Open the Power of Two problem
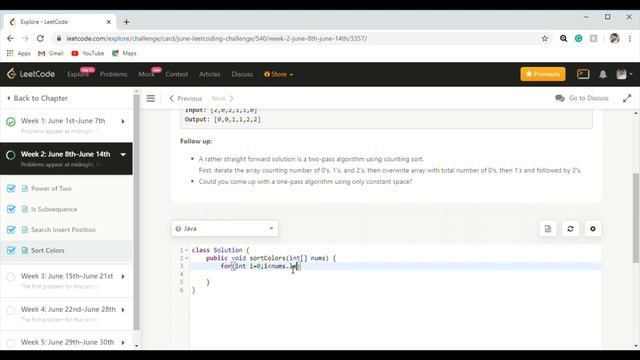640x360 pixels. [51, 189]
